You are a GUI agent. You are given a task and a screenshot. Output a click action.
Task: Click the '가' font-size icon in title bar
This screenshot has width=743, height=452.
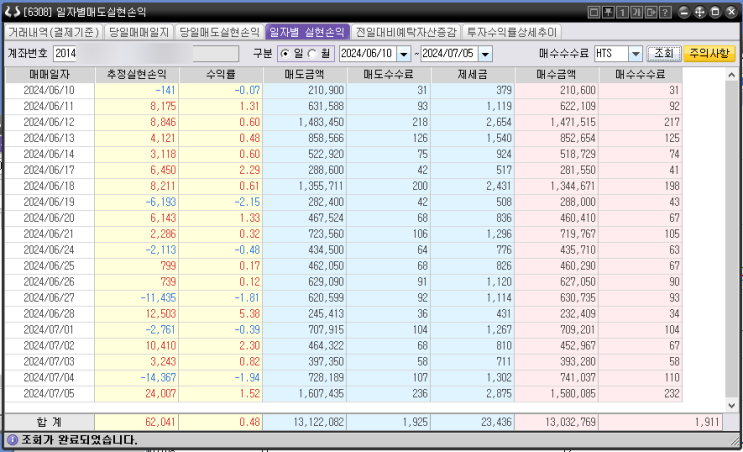636,12
